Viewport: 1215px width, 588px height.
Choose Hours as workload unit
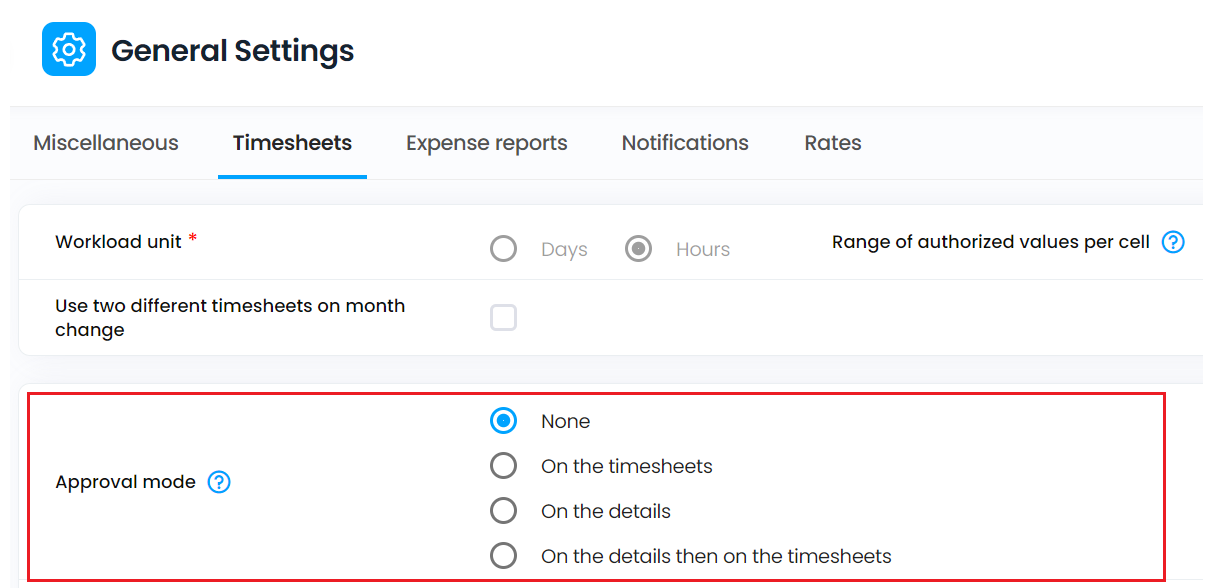639,248
